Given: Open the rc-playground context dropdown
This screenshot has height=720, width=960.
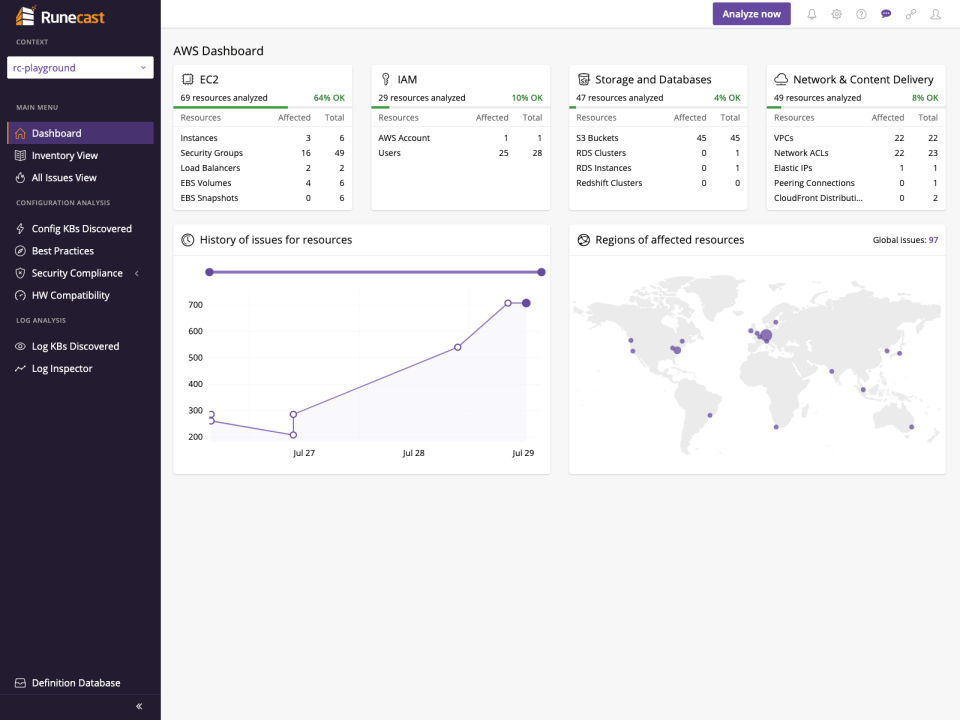Looking at the screenshot, I should point(80,67).
